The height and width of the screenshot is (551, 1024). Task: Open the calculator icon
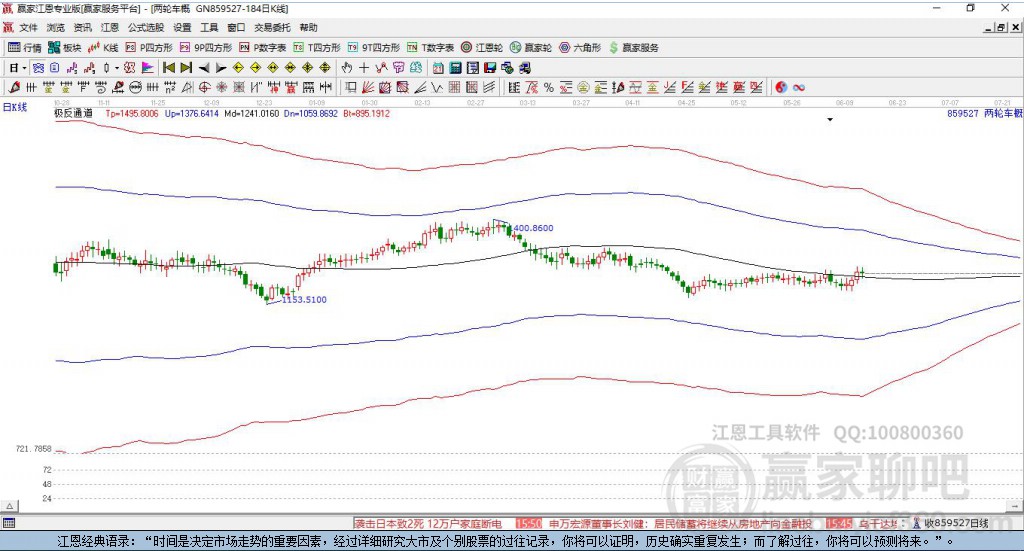coord(455,68)
